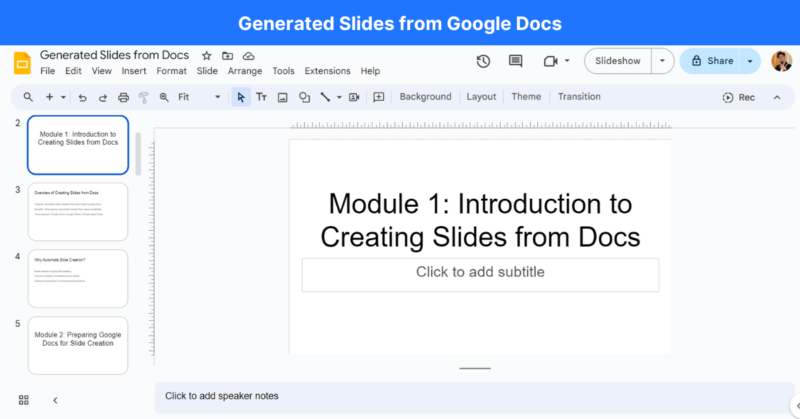This screenshot has width=800, height=419.
Task: Click the Move to folder icon
Action: coord(228,56)
